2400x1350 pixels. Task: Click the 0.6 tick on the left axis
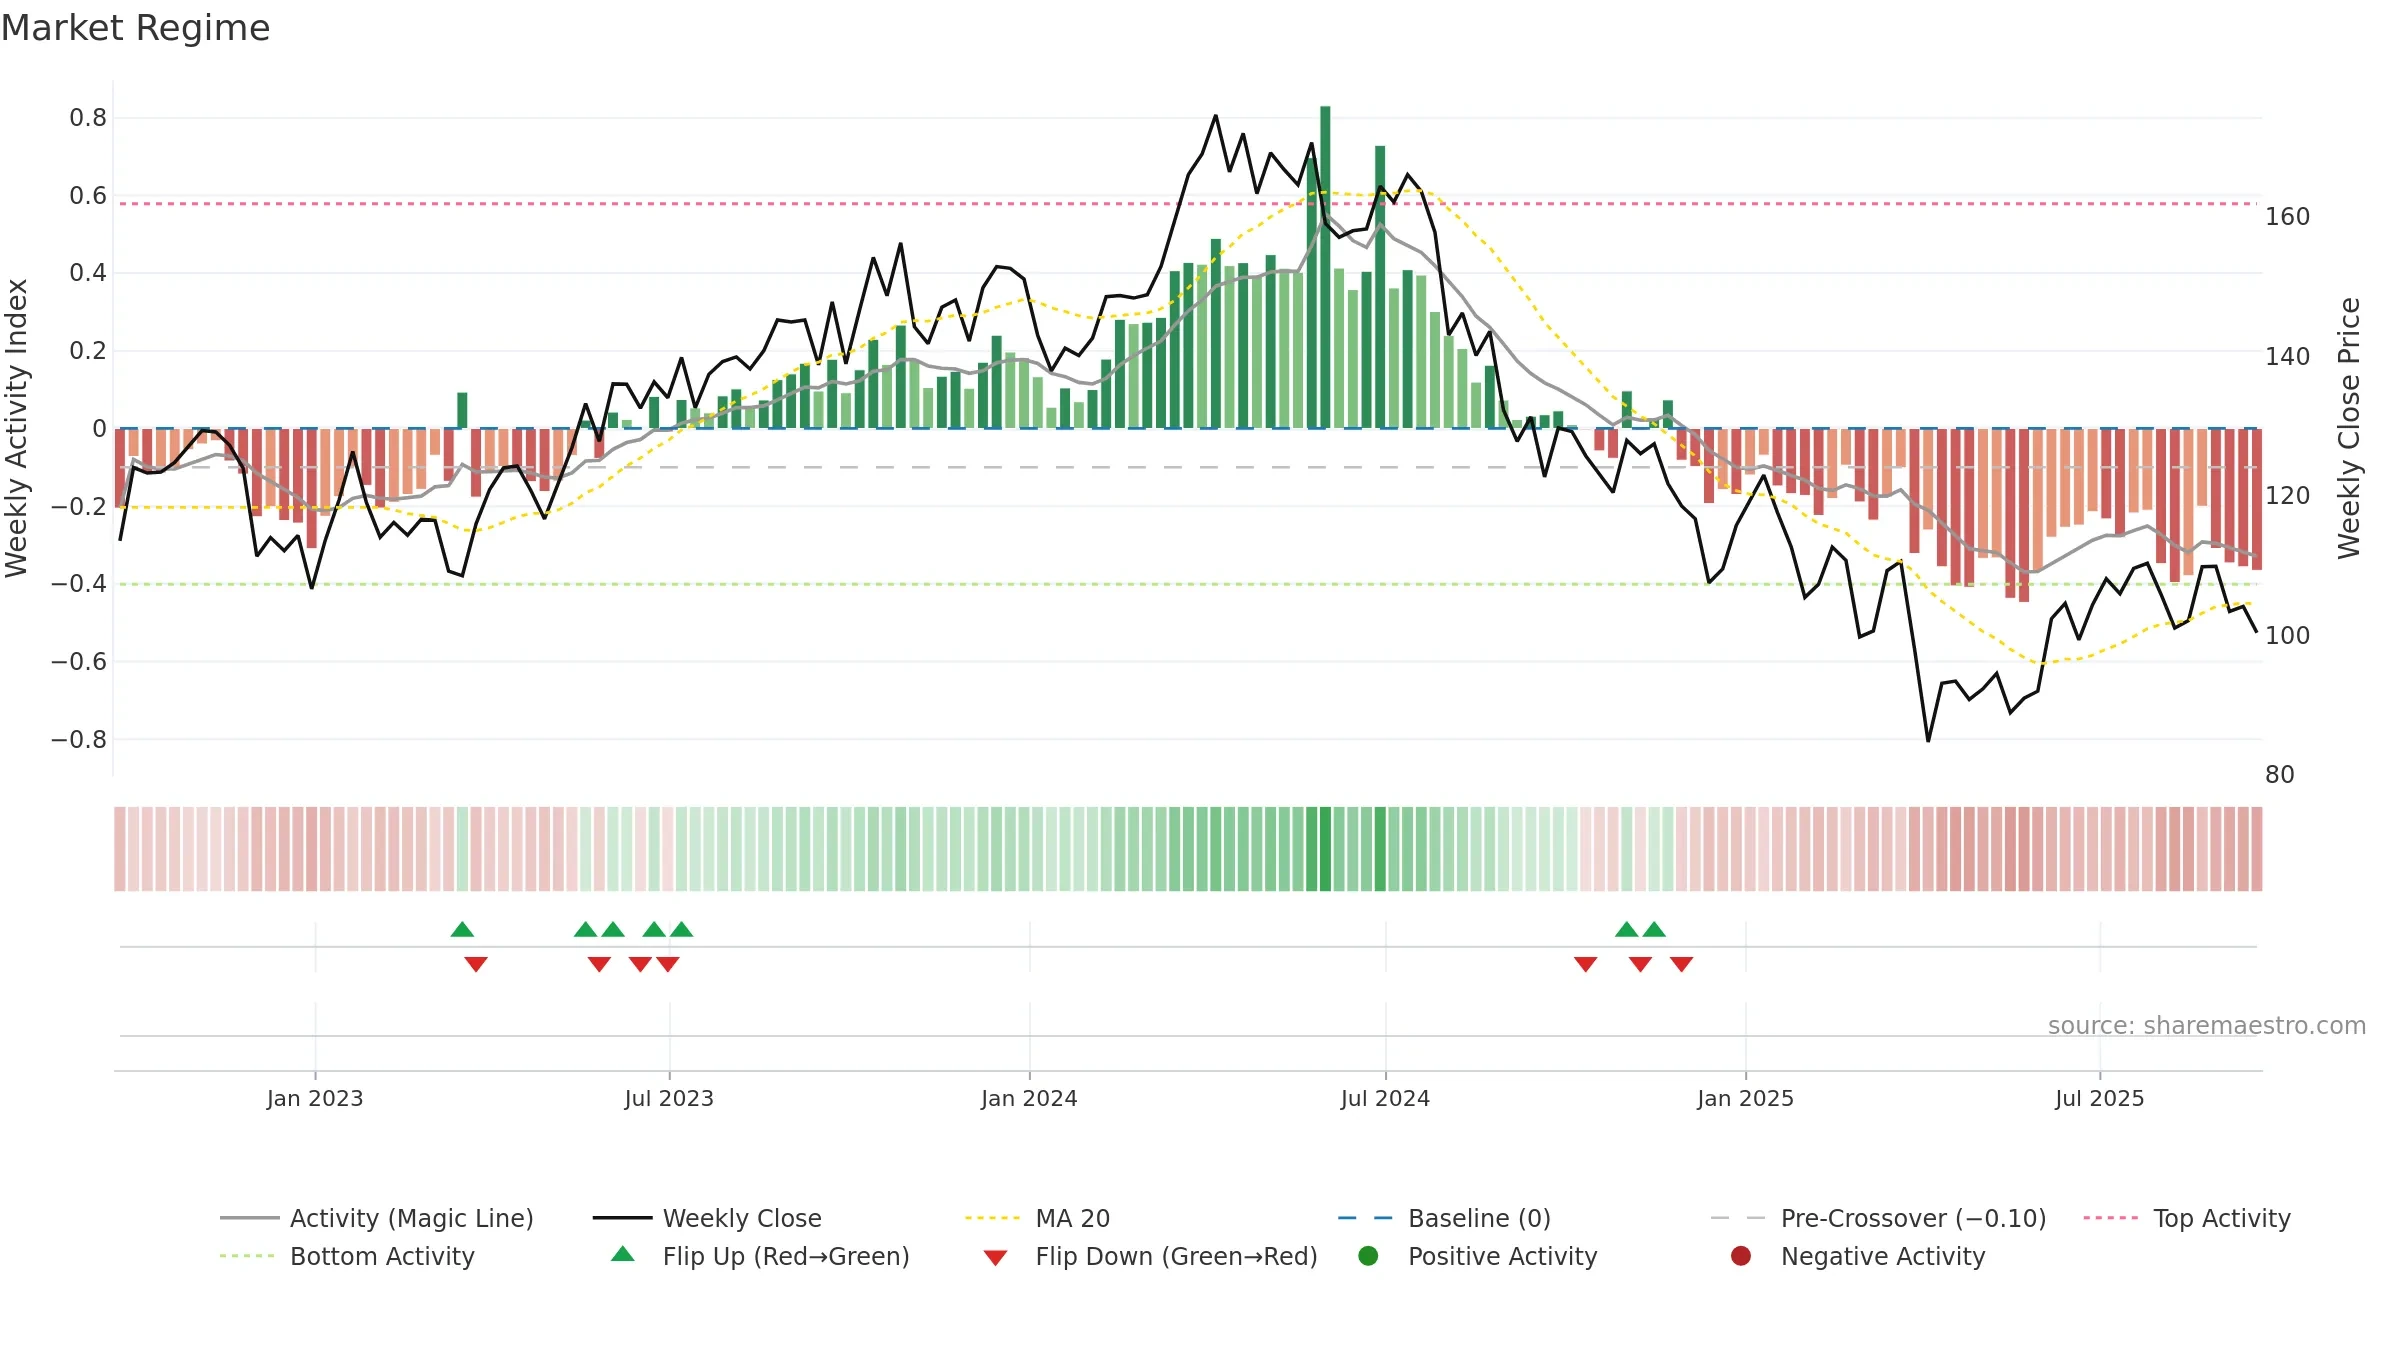[x=88, y=195]
